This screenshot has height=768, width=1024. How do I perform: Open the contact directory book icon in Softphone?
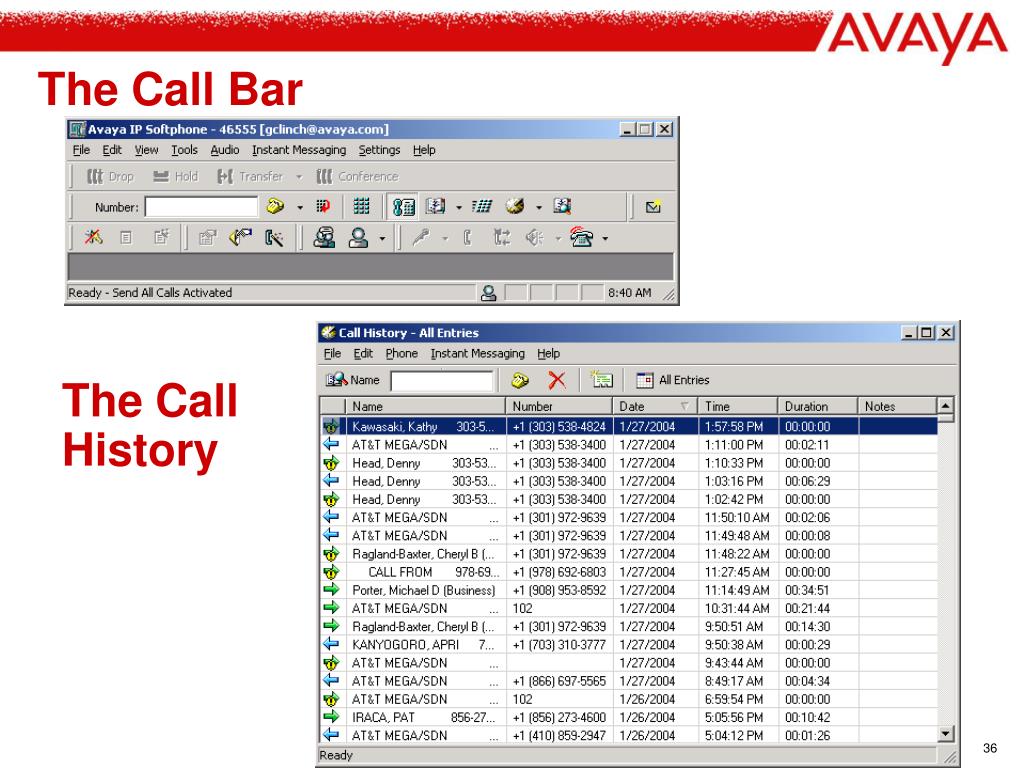tap(435, 206)
